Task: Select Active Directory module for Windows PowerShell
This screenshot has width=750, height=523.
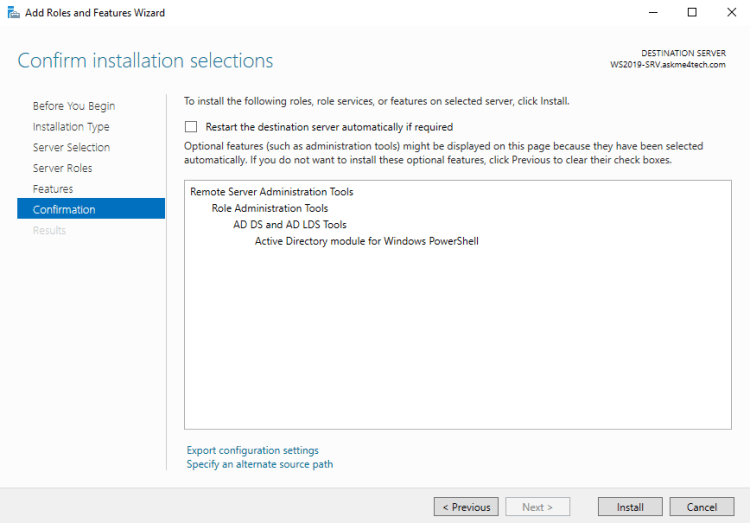Action: [366, 241]
